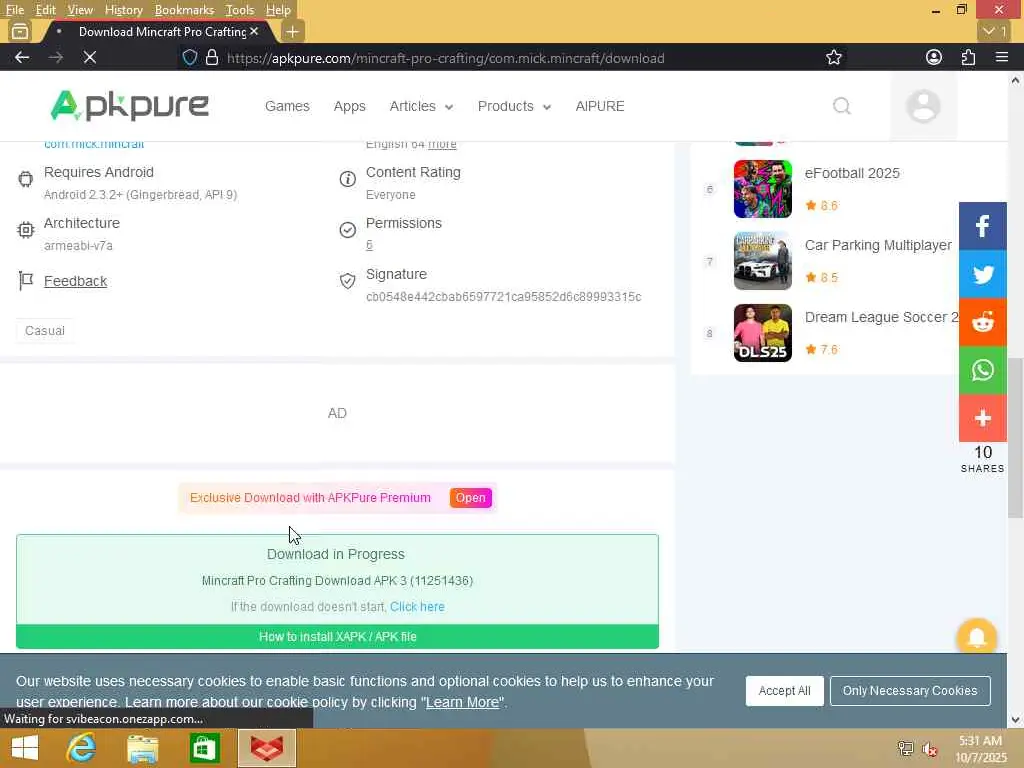Share on Reddit
This screenshot has width=1024, height=768.
pyautogui.click(x=982, y=322)
